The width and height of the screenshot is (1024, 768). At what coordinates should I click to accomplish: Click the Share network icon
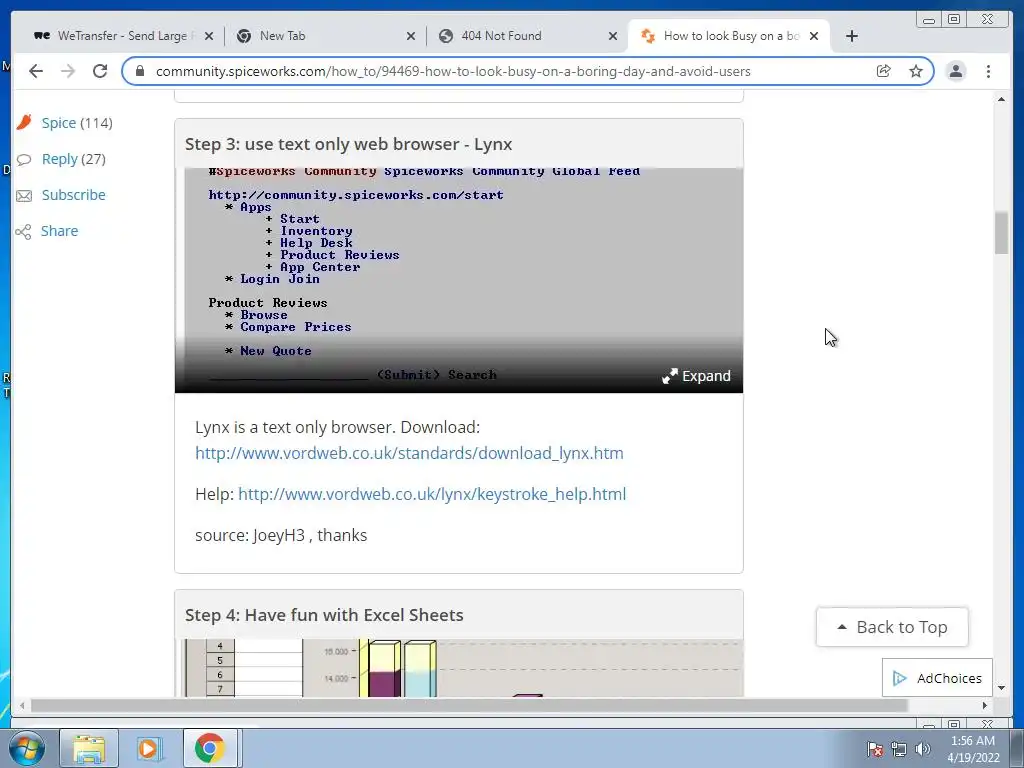click(x=24, y=232)
